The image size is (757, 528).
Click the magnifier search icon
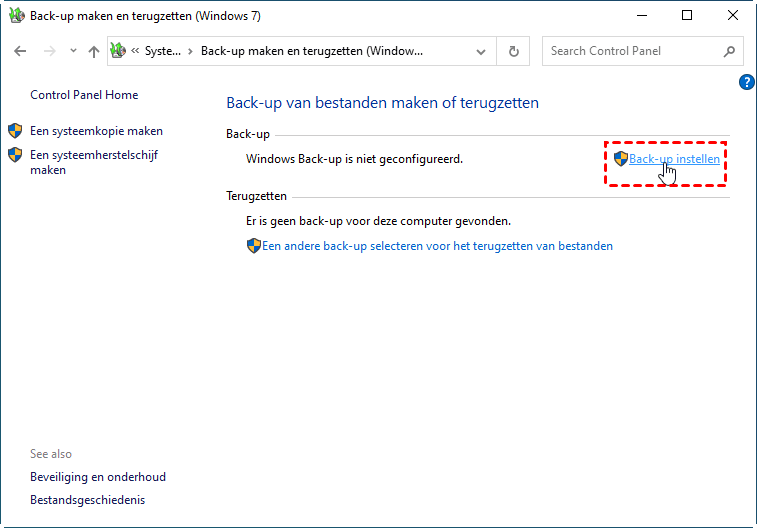click(x=729, y=51)
